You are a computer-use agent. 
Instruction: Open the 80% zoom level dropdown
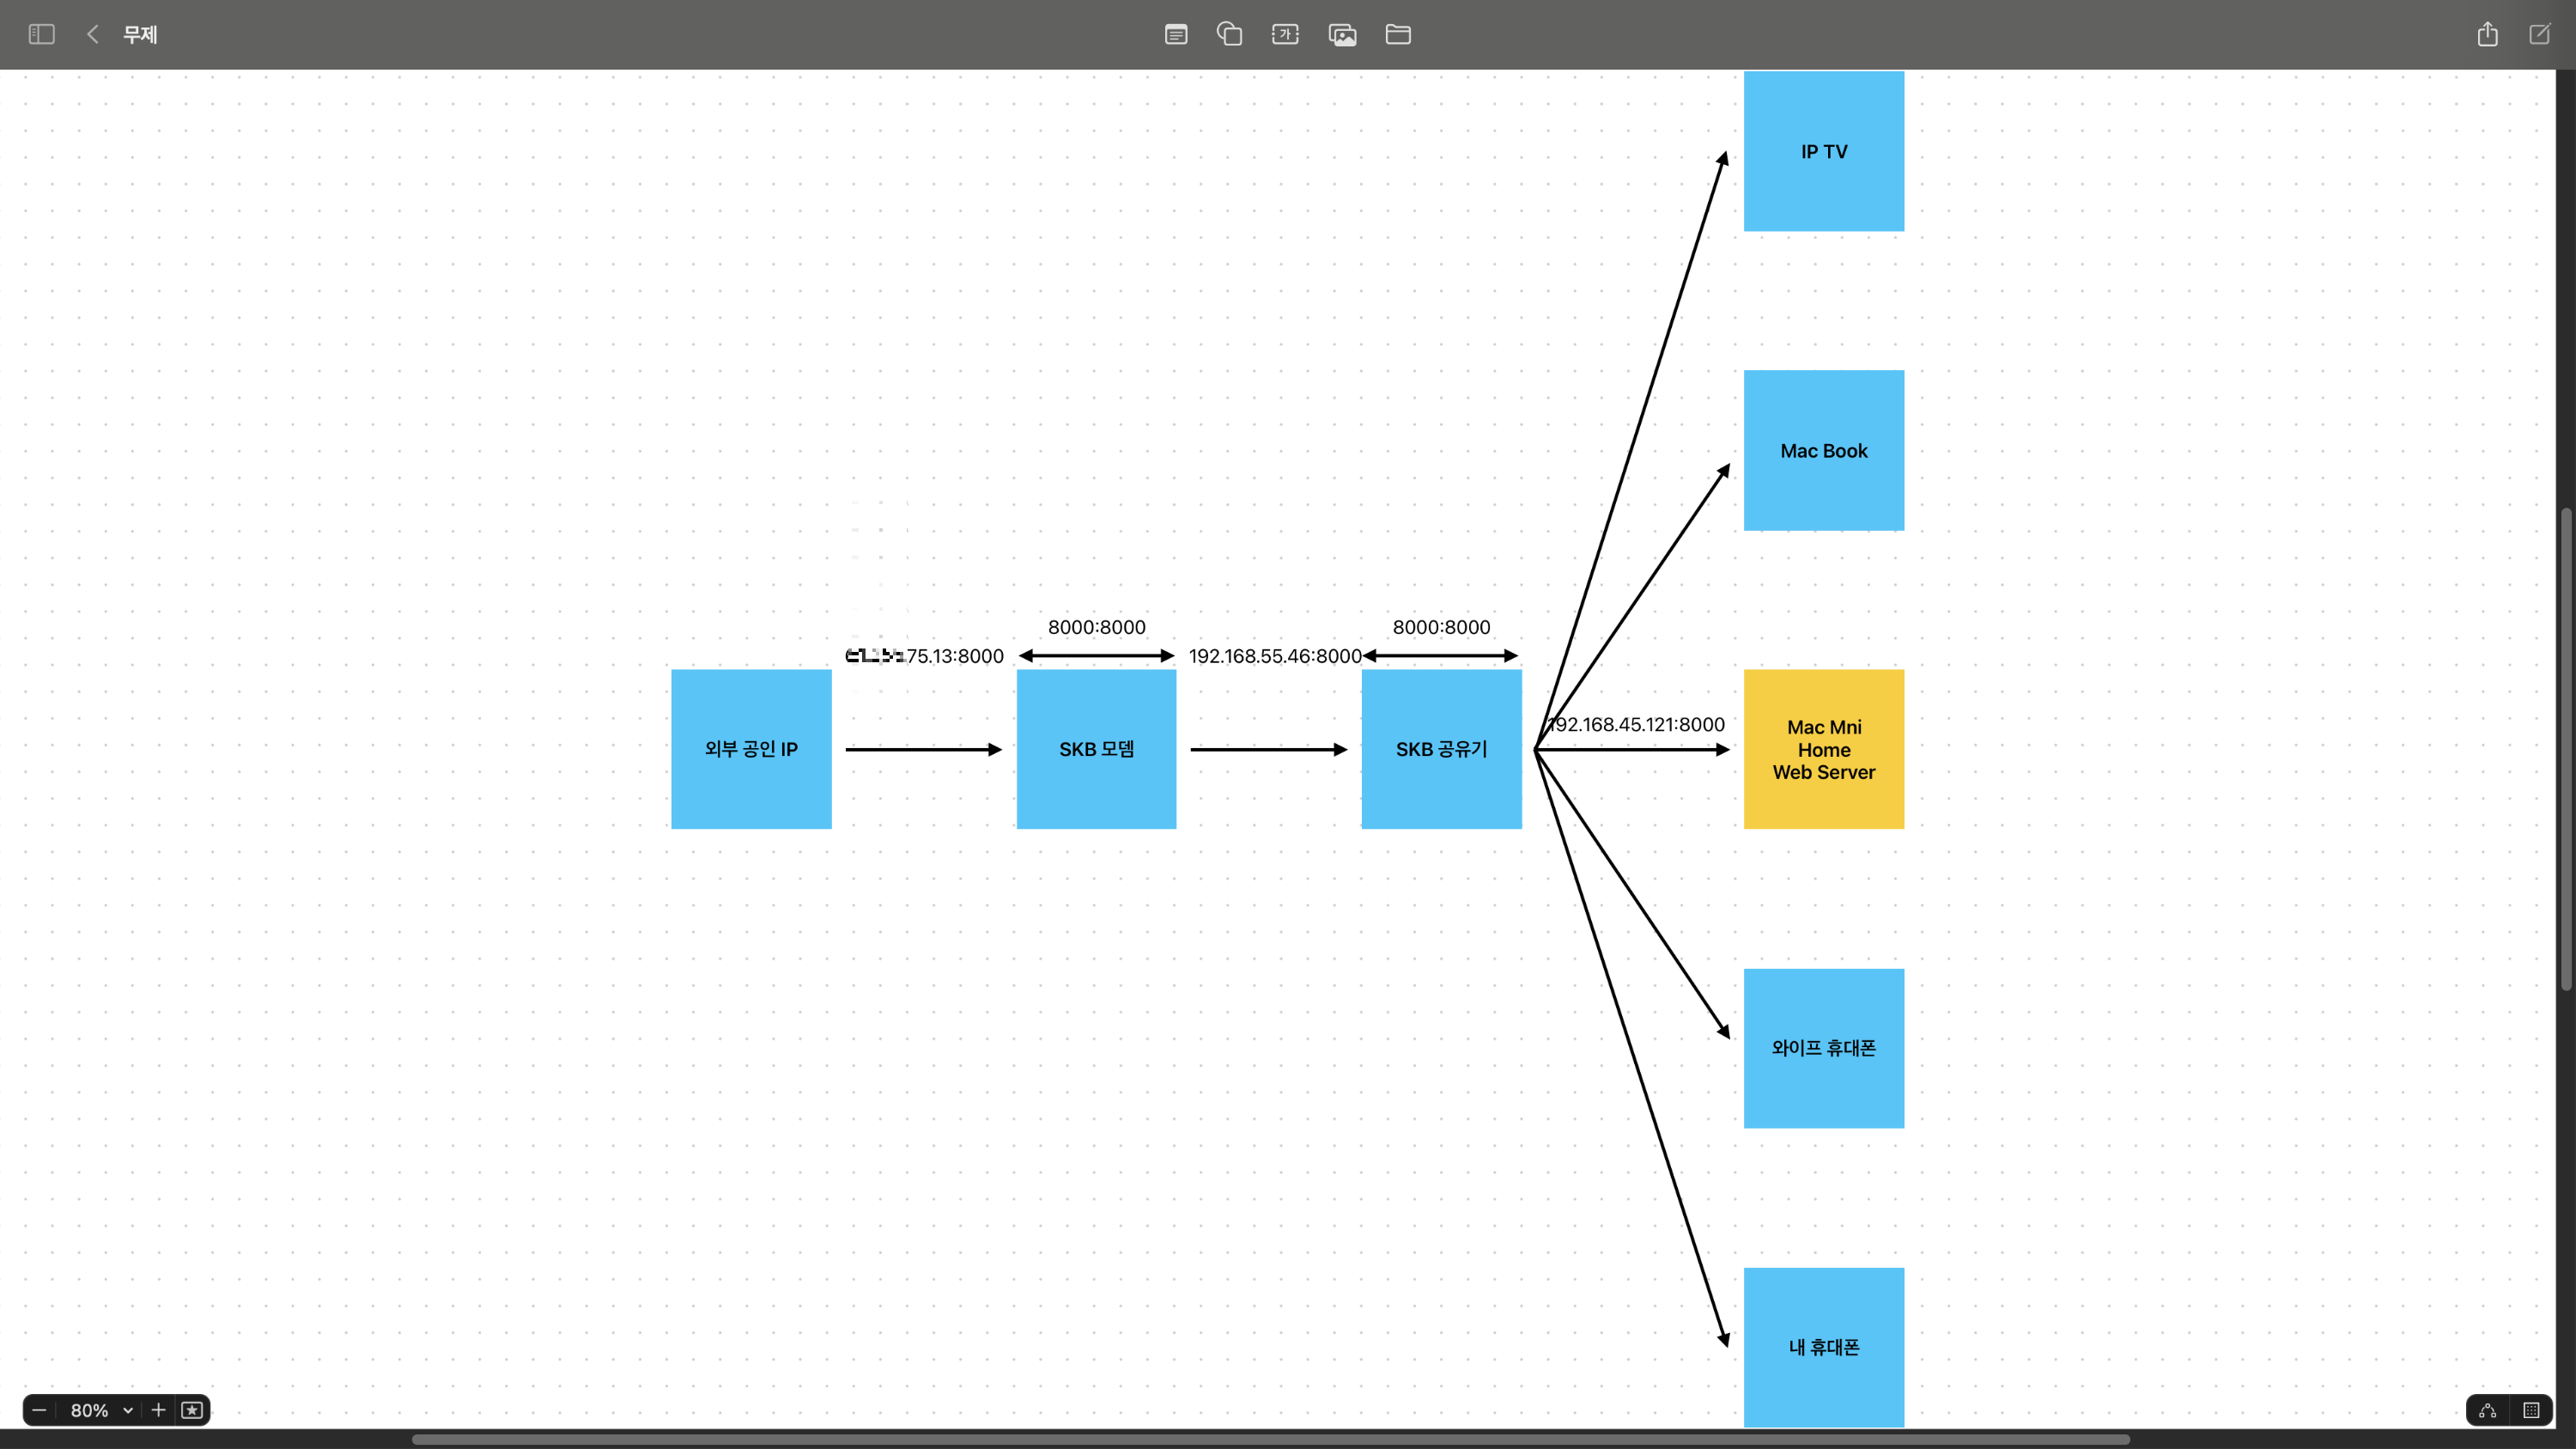click(100, 1410)
